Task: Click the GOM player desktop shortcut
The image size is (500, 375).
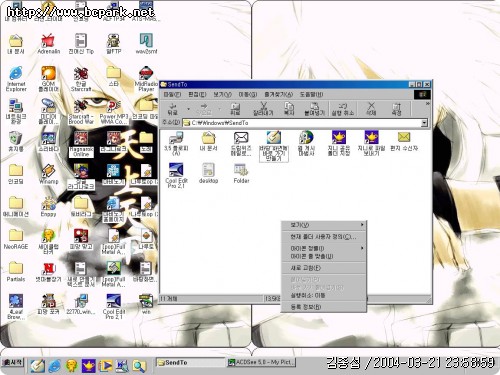Action: (x=49, y=79)
